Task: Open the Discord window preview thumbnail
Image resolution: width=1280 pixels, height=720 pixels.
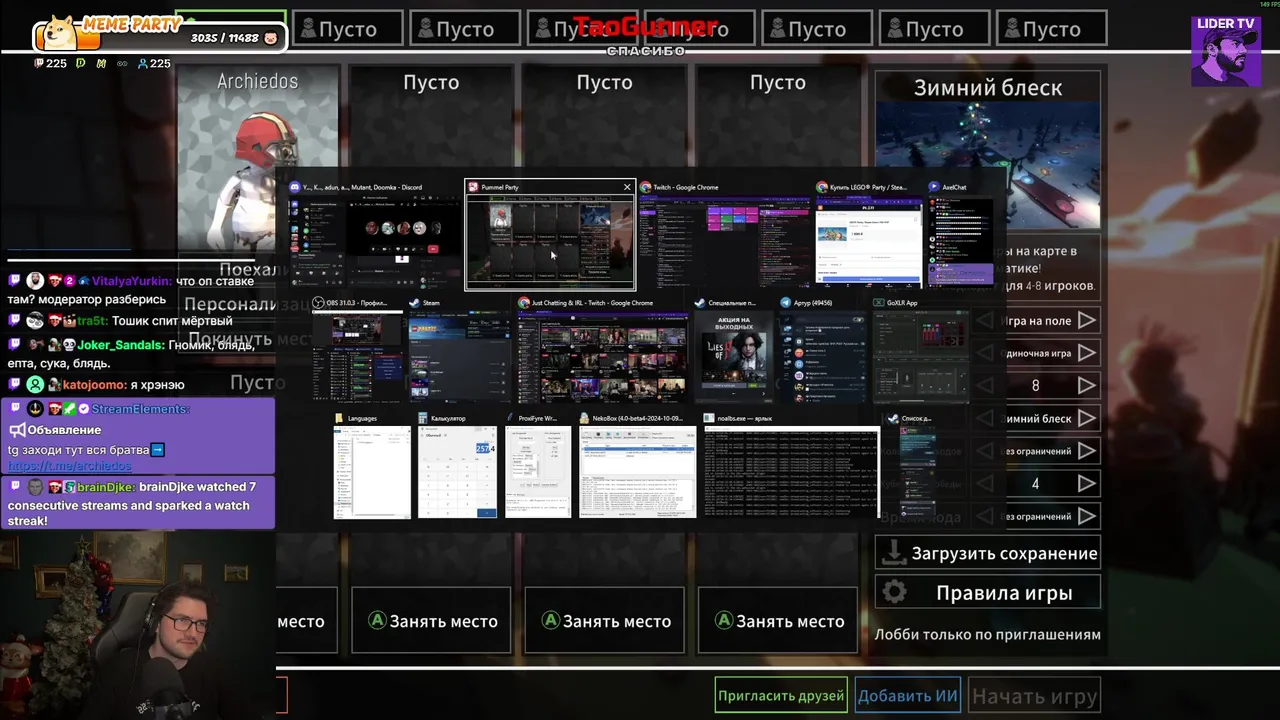Action: coord(374,242)
